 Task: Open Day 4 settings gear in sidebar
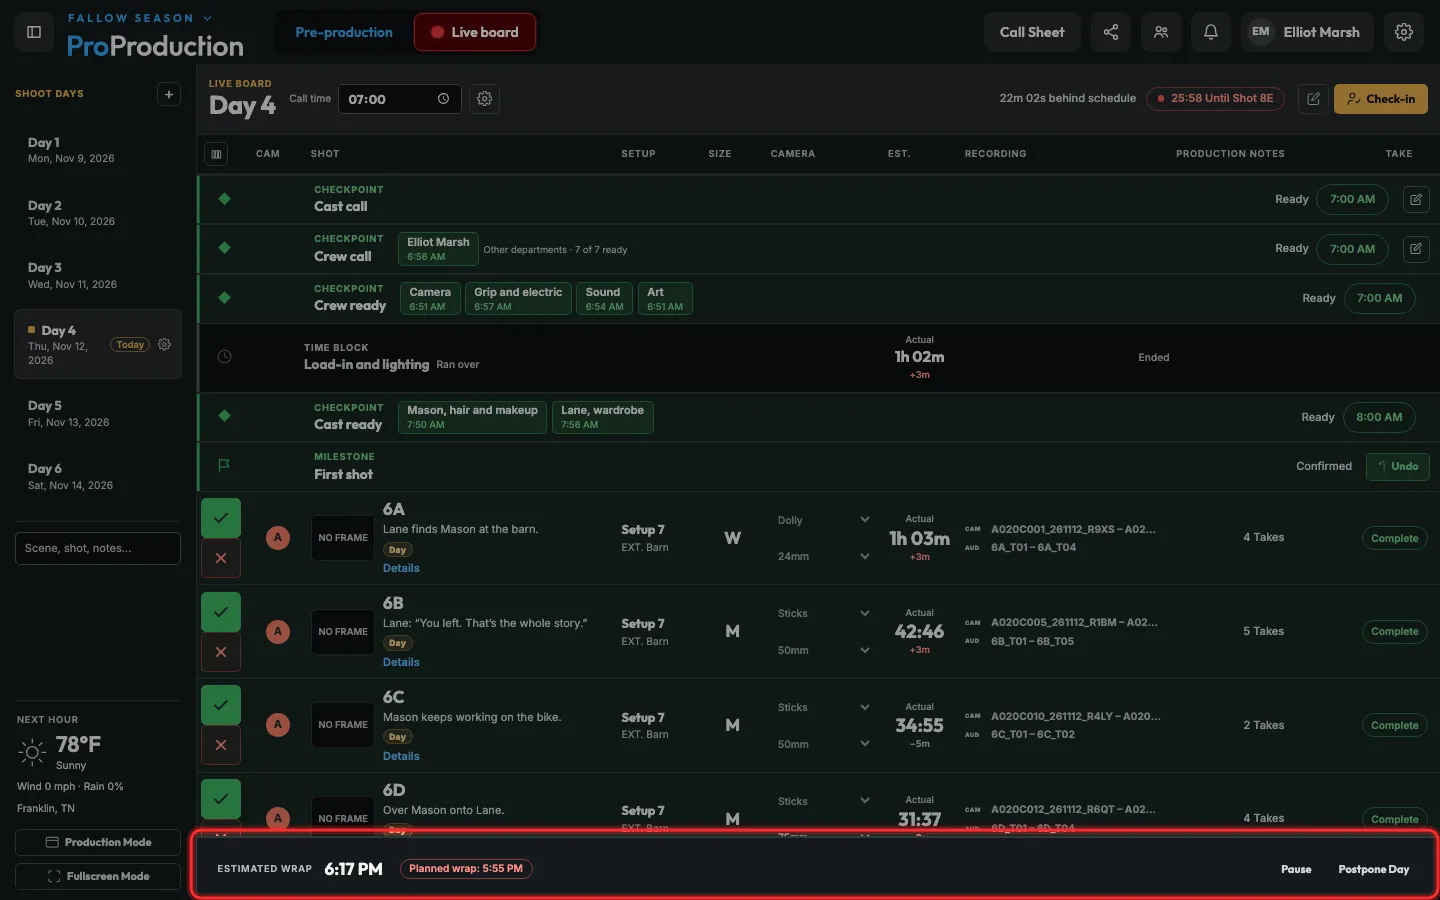pos(165,344)
